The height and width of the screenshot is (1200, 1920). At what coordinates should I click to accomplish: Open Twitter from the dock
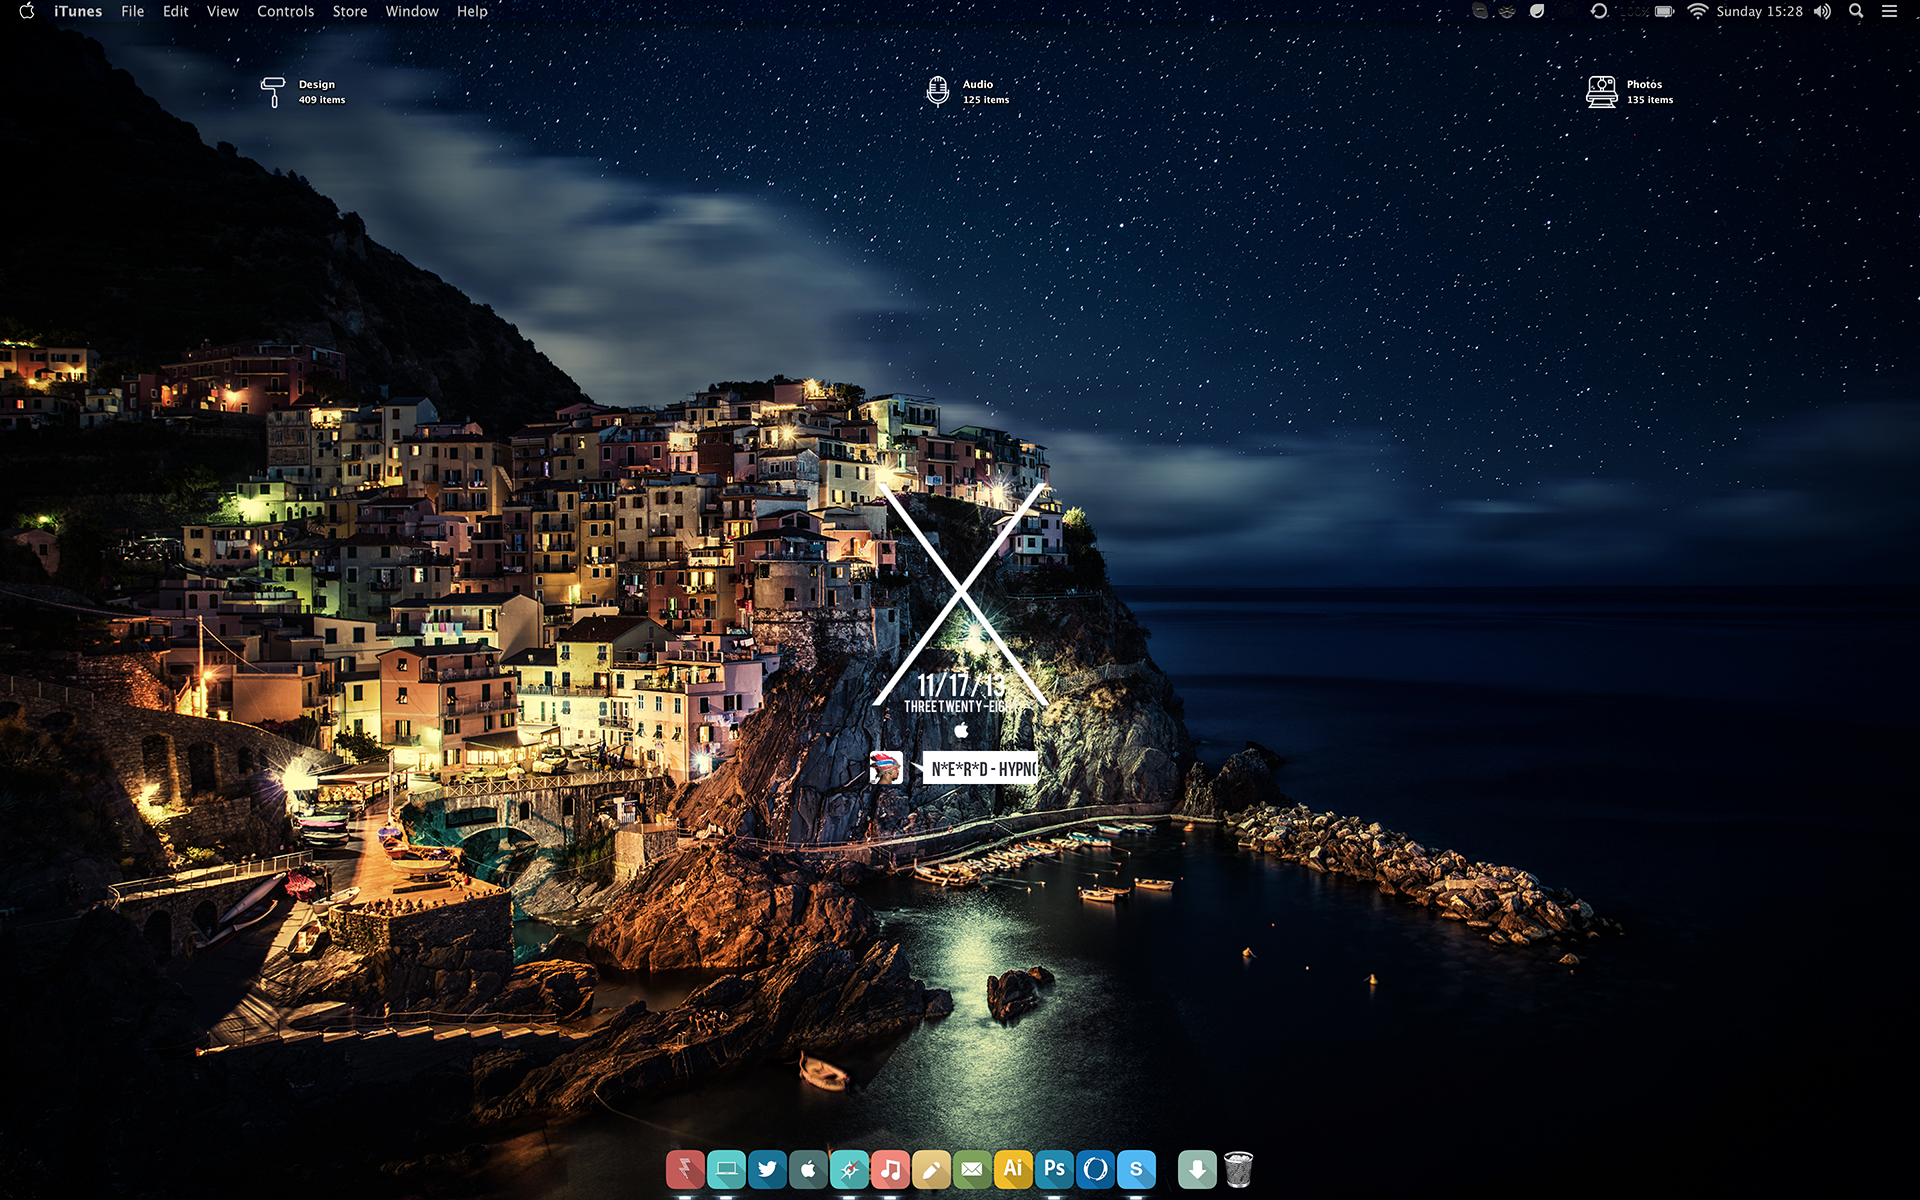tap(767, 1169)
